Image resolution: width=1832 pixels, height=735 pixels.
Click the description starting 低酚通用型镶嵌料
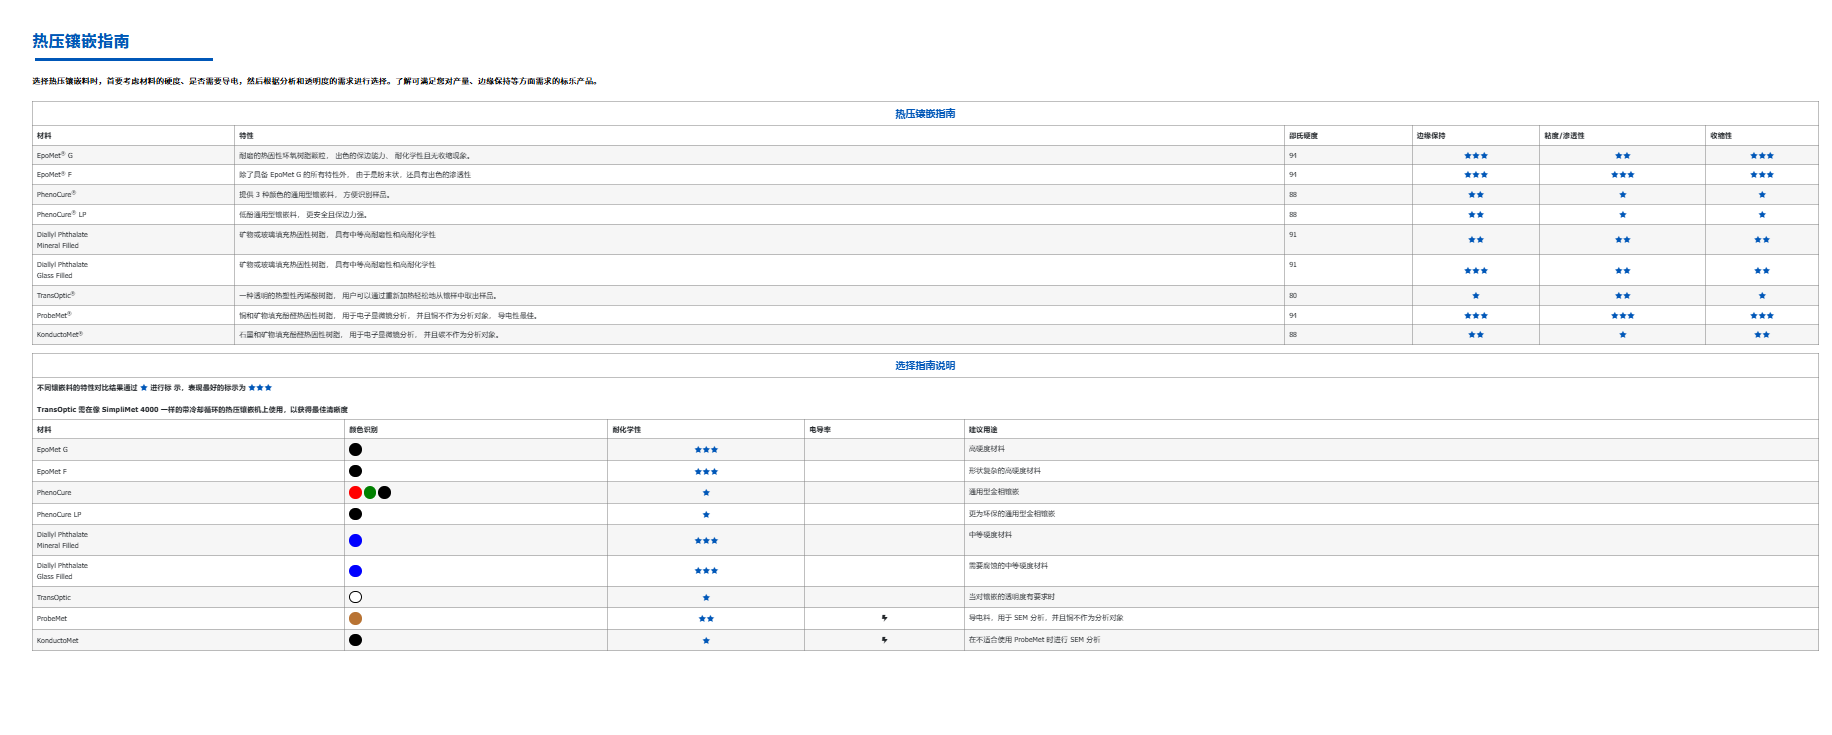point(304,215)
